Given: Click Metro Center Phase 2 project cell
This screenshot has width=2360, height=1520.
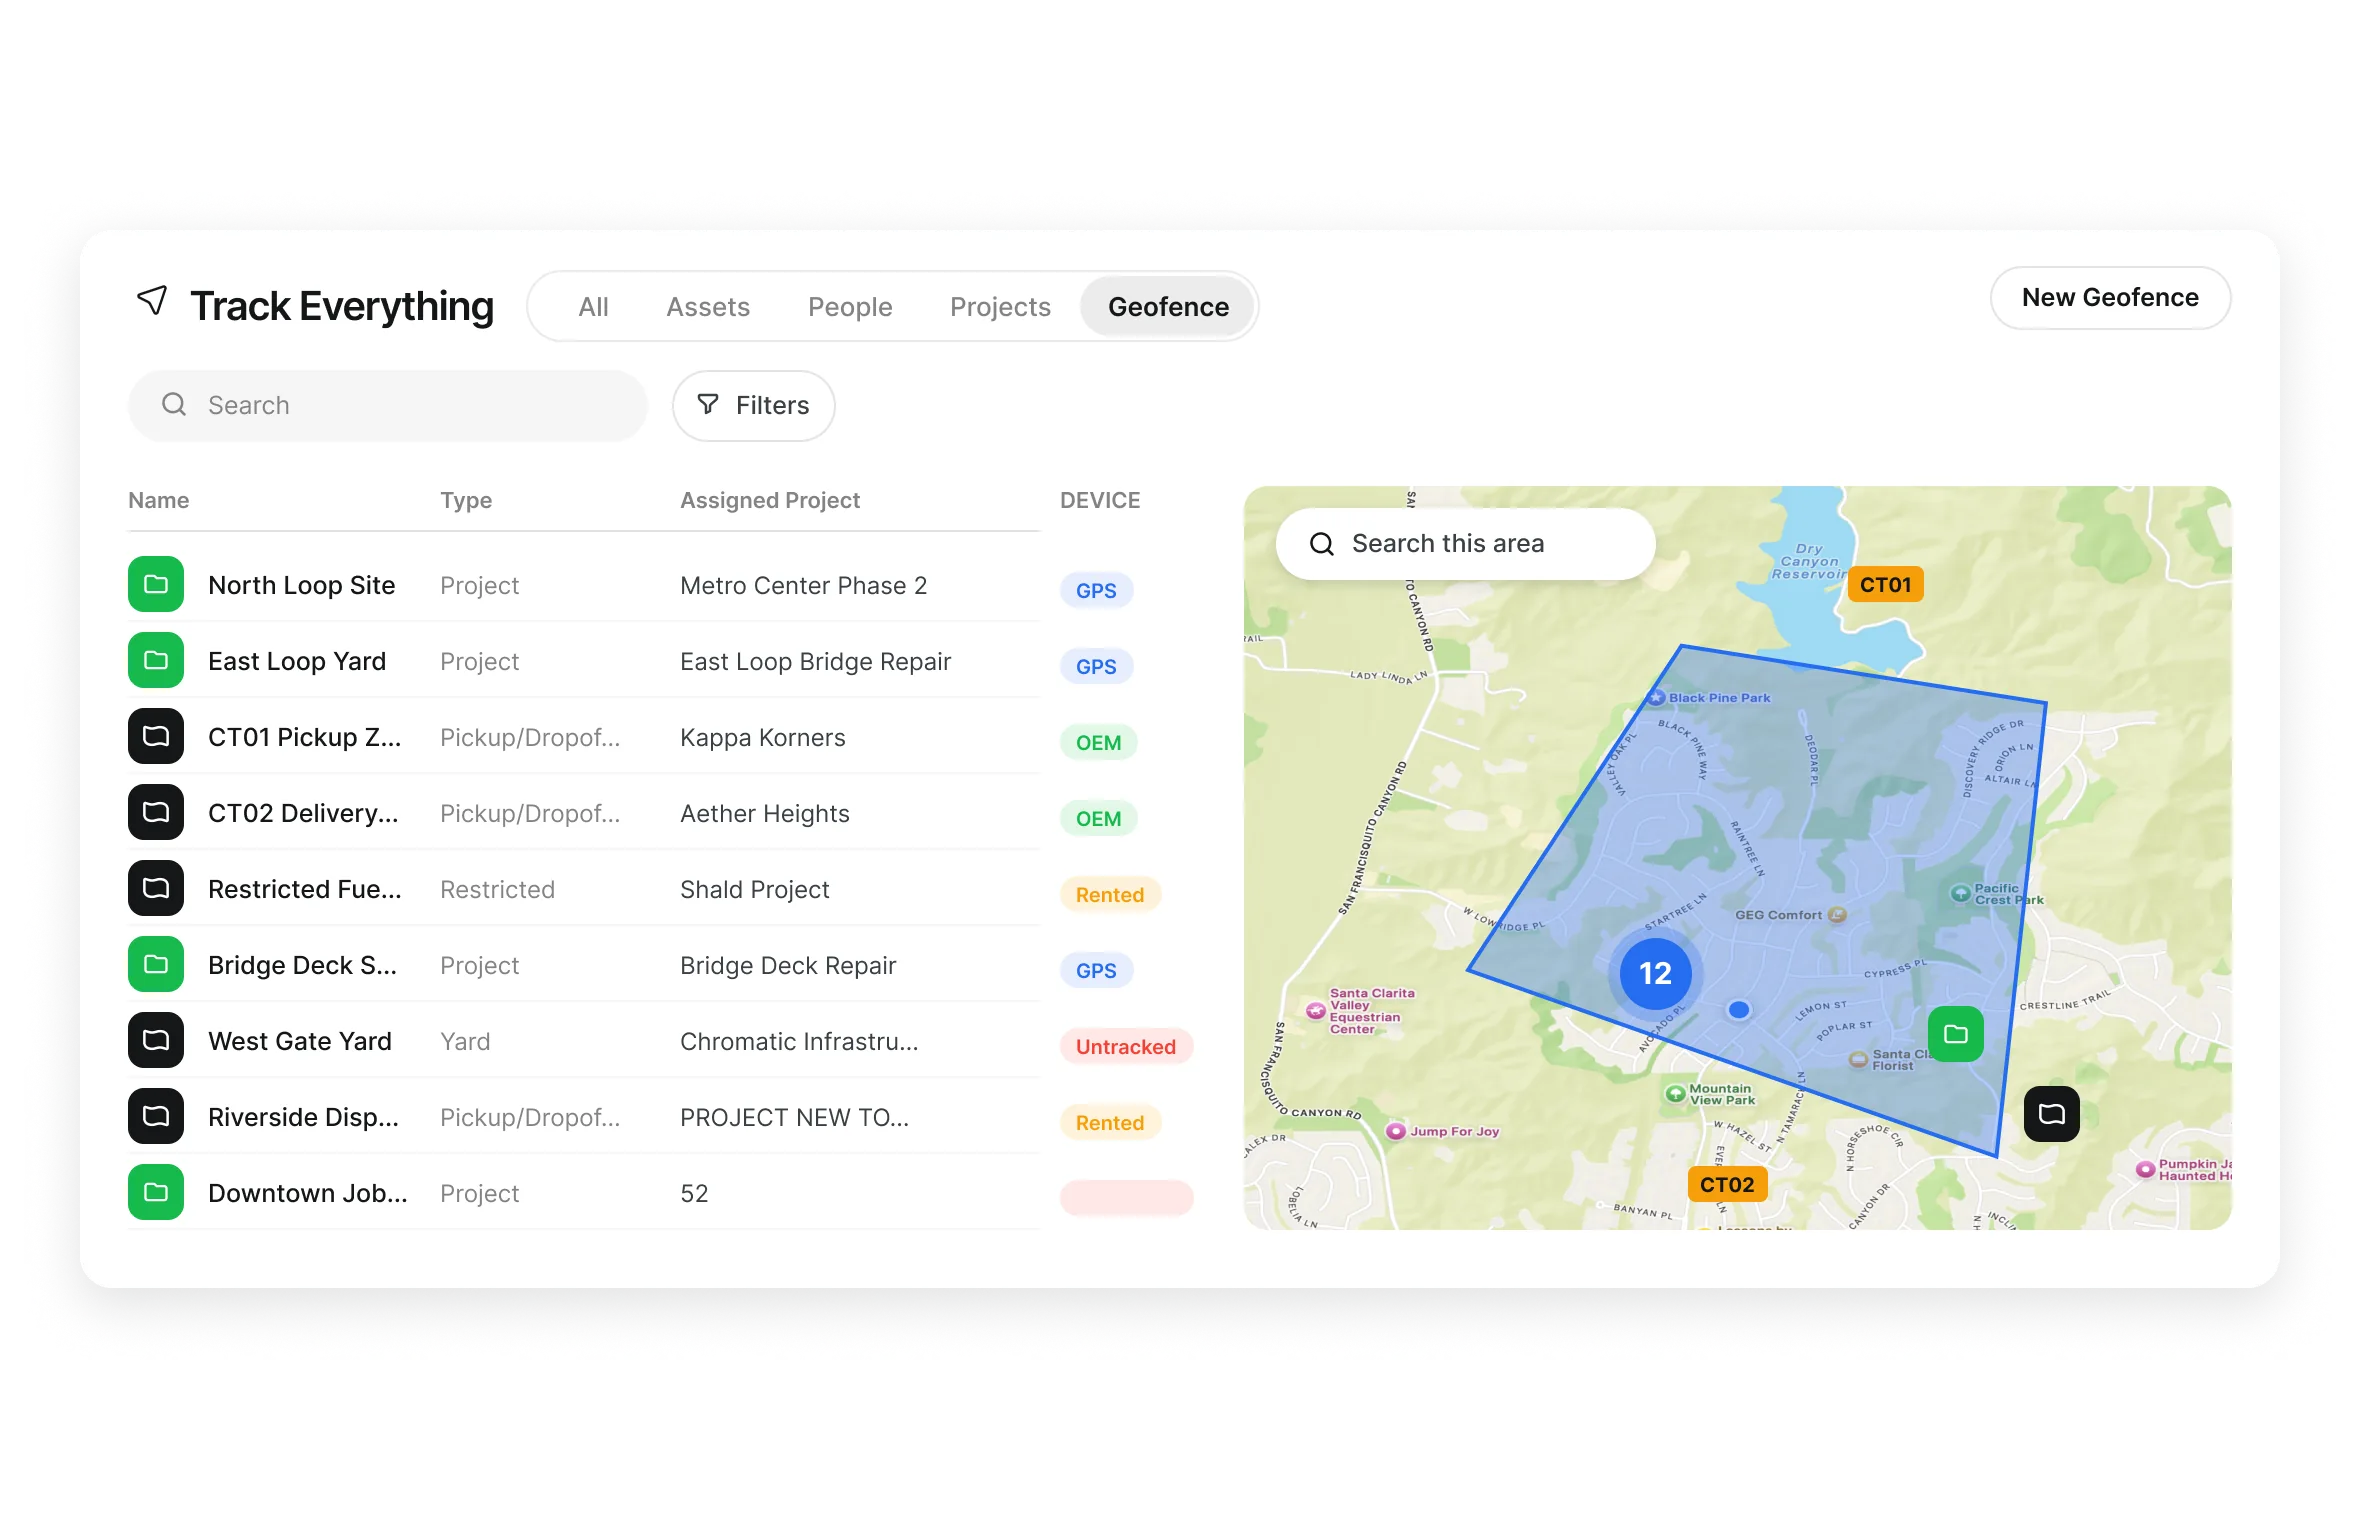Looking at the screenshot, I should pyautogui.click(x=804, y=585).
